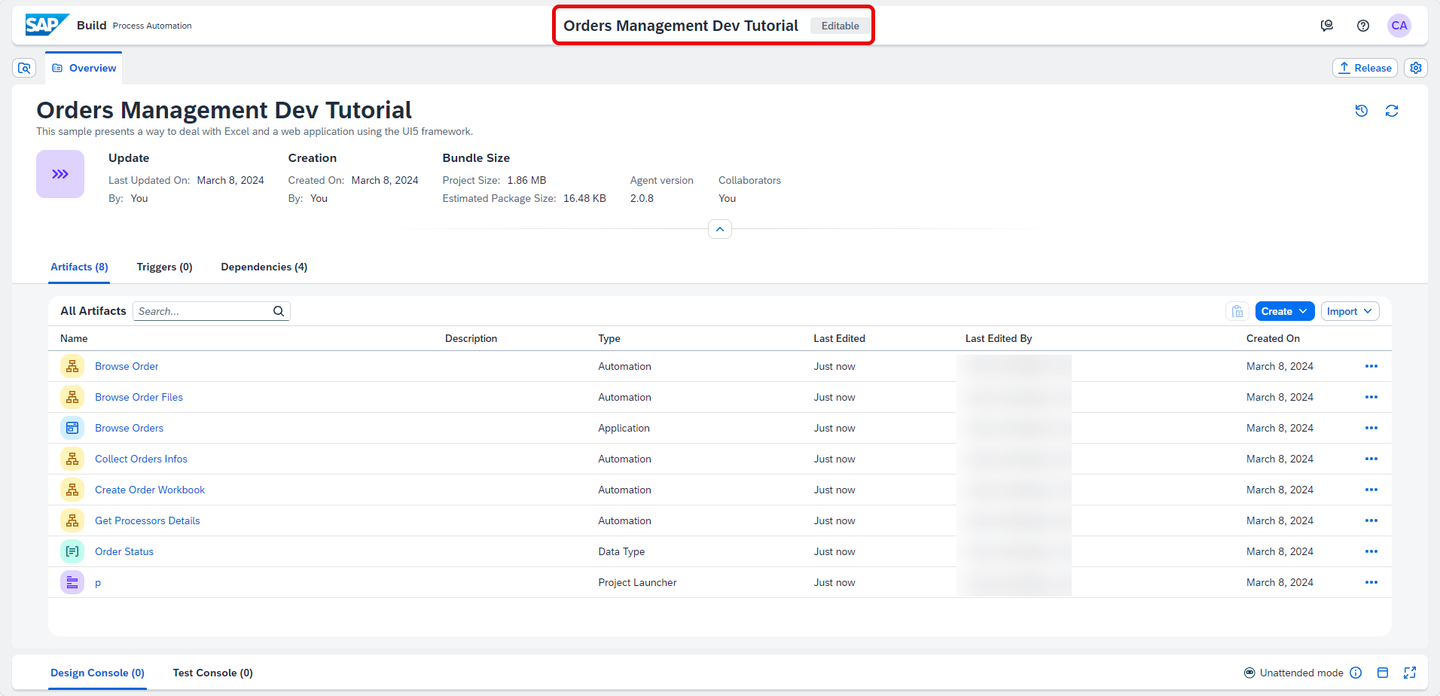1440x696 pixels.
Task: Click the Get Processors Details automation icon
Action: (72, 521)
